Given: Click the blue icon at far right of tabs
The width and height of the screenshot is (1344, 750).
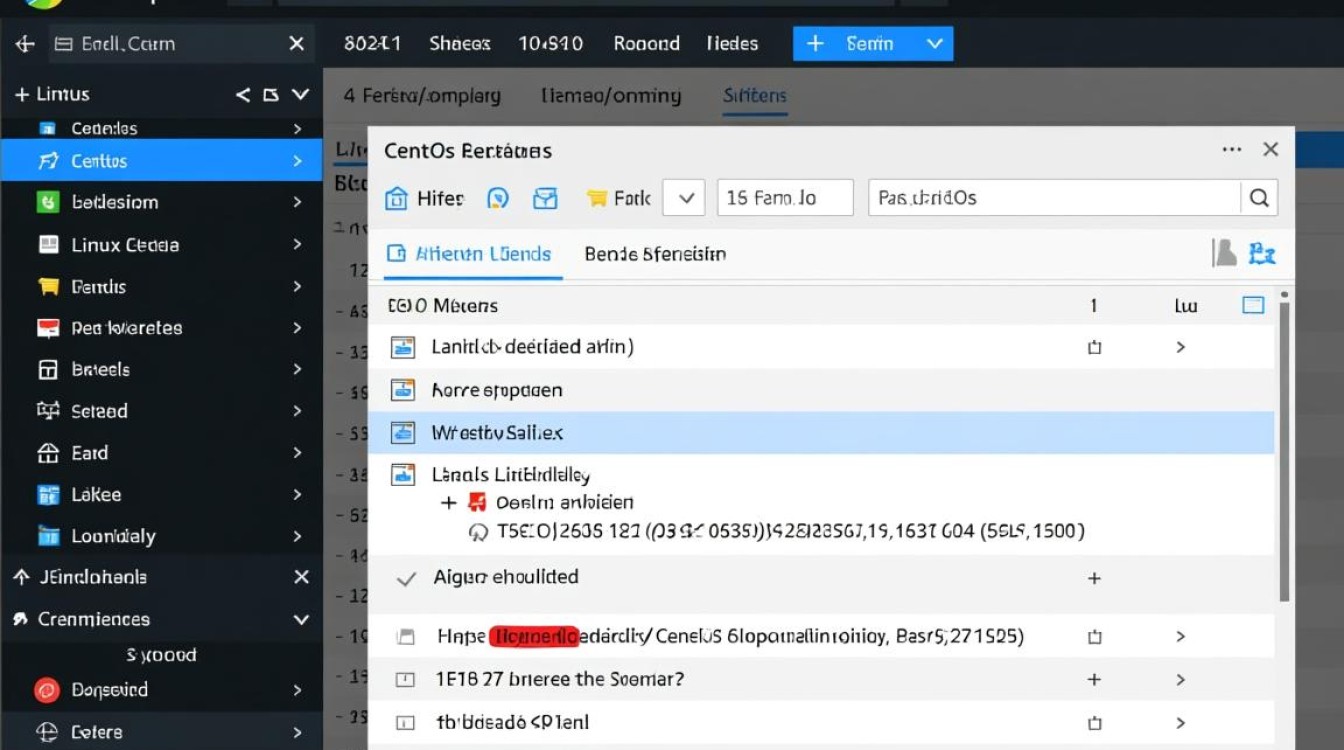Looking at the screenshot, I should click(x=1263, y=254).
